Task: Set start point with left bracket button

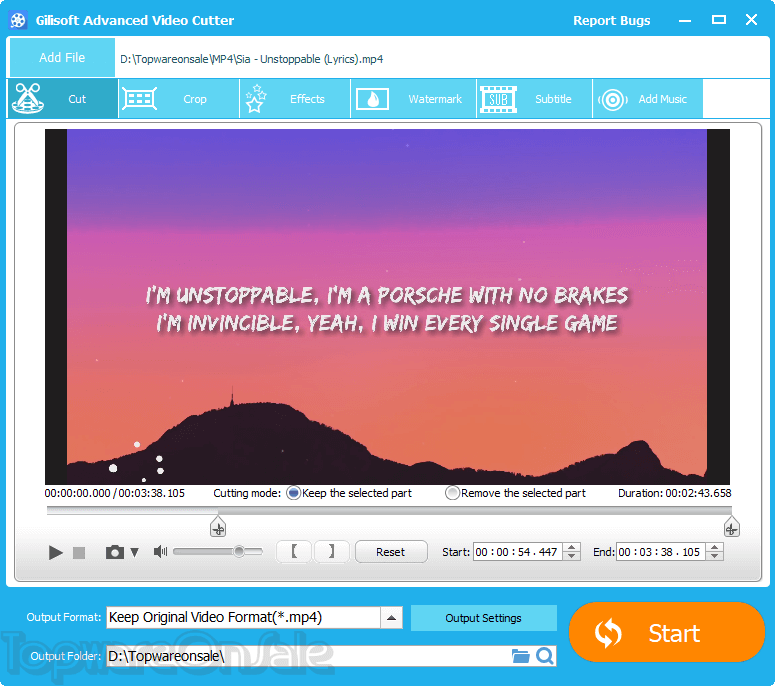Action: pos(294,552)
